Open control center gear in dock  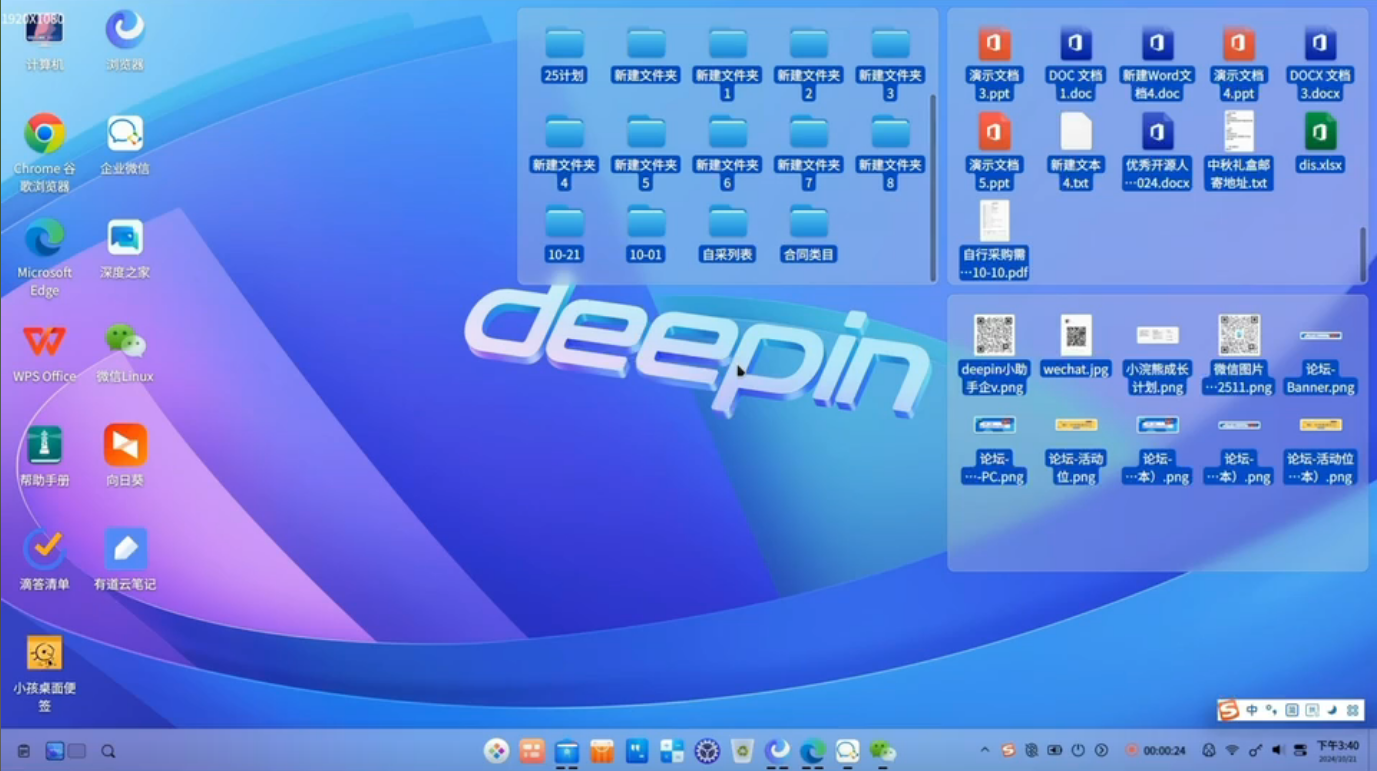(707, 750)
